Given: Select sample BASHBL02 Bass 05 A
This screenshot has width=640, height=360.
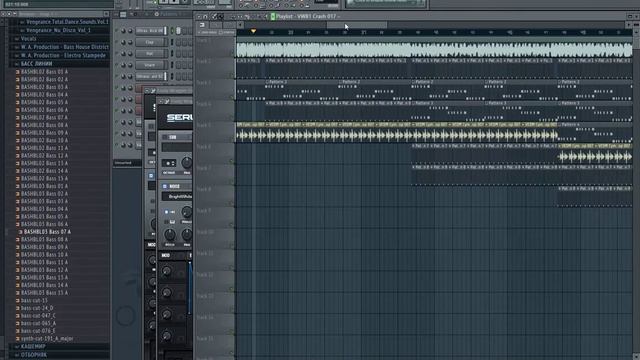Looking at the screenshot, I should [x=44, y=102].
